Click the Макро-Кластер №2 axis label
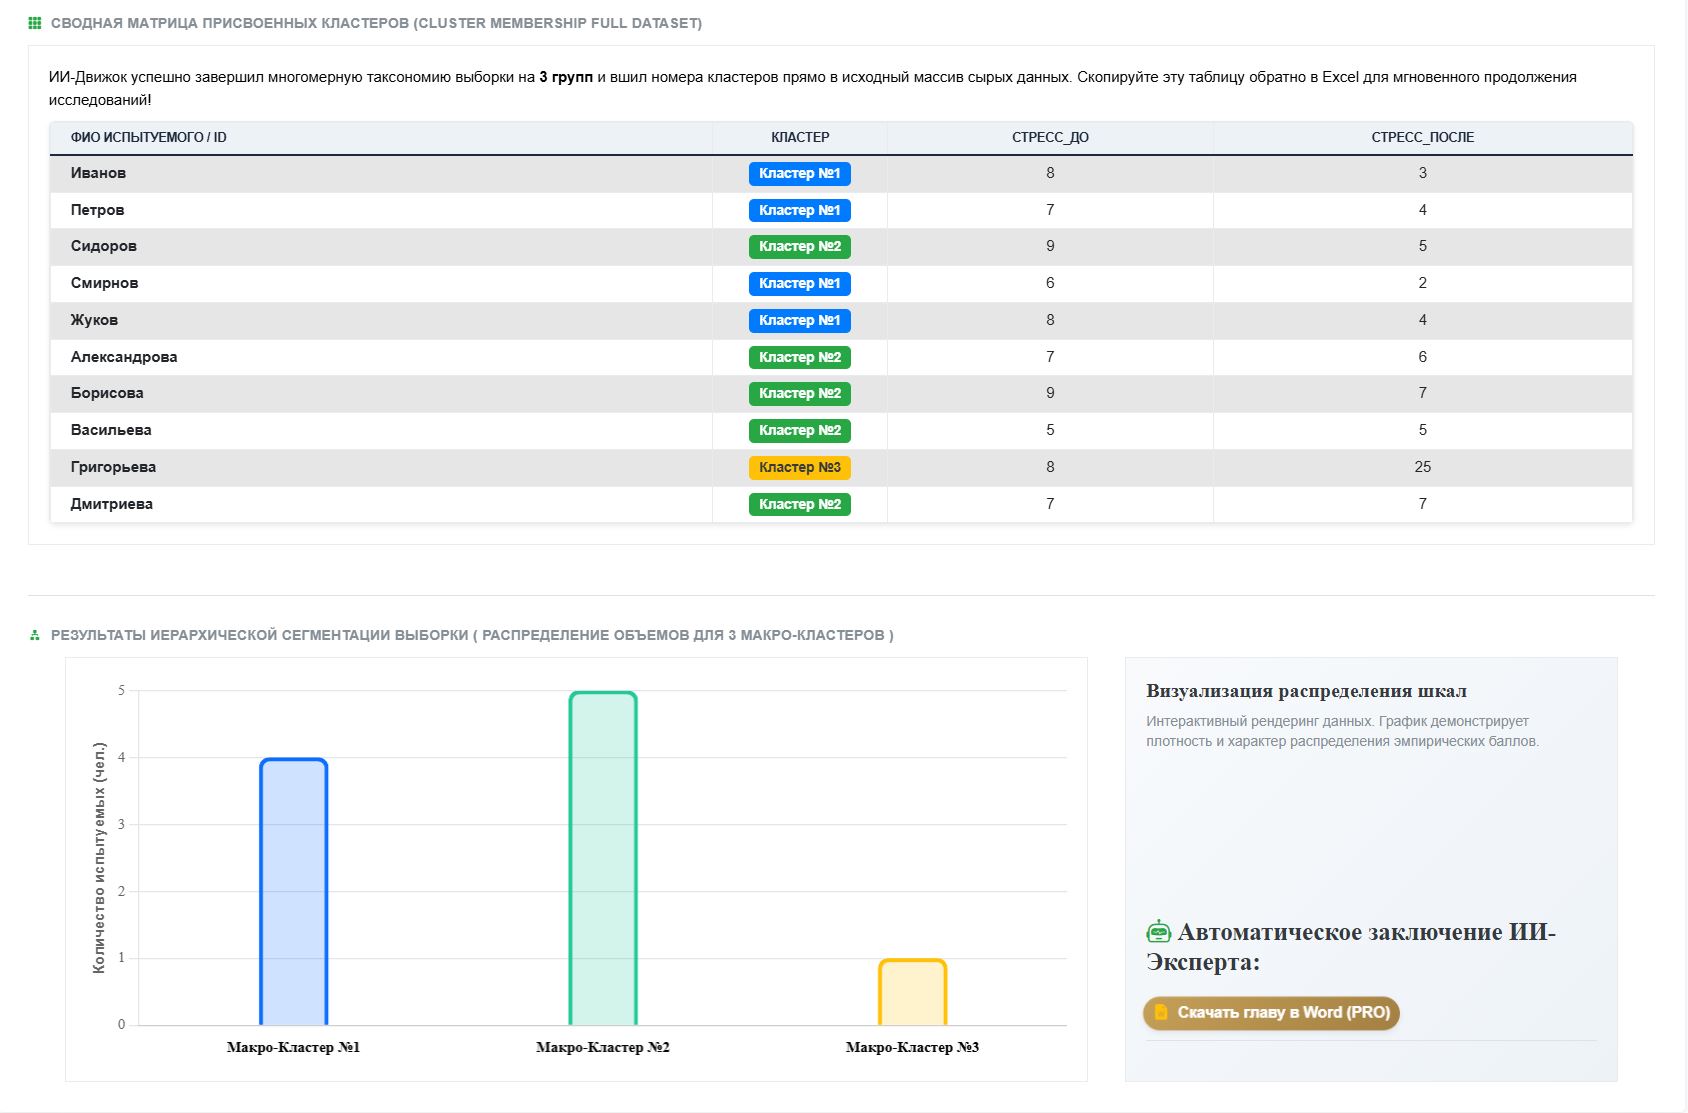The image size is (1688, 1113). [603, 1047]
